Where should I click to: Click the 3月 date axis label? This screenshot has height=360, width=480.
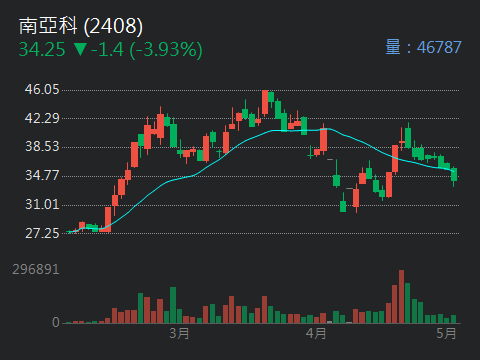coord(179,333)
